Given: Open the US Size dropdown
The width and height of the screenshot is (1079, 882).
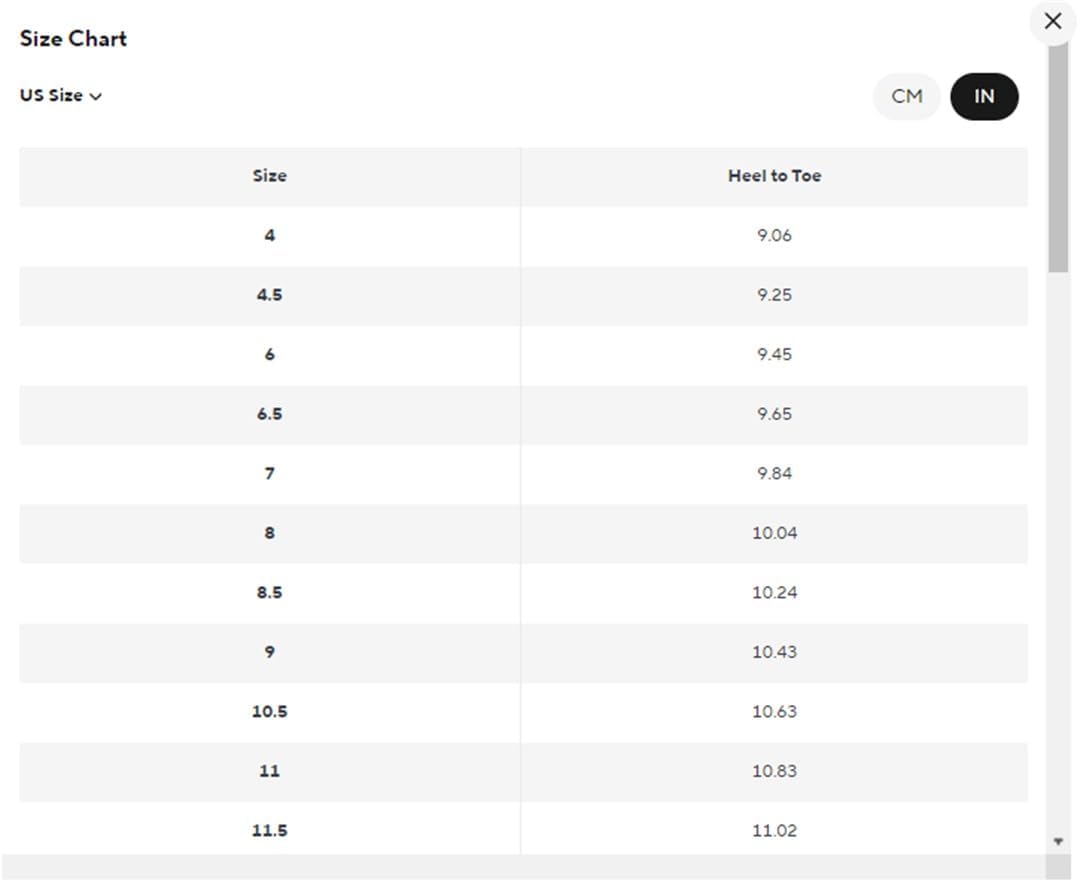Looking at the screenshot, I should (61, 96).
